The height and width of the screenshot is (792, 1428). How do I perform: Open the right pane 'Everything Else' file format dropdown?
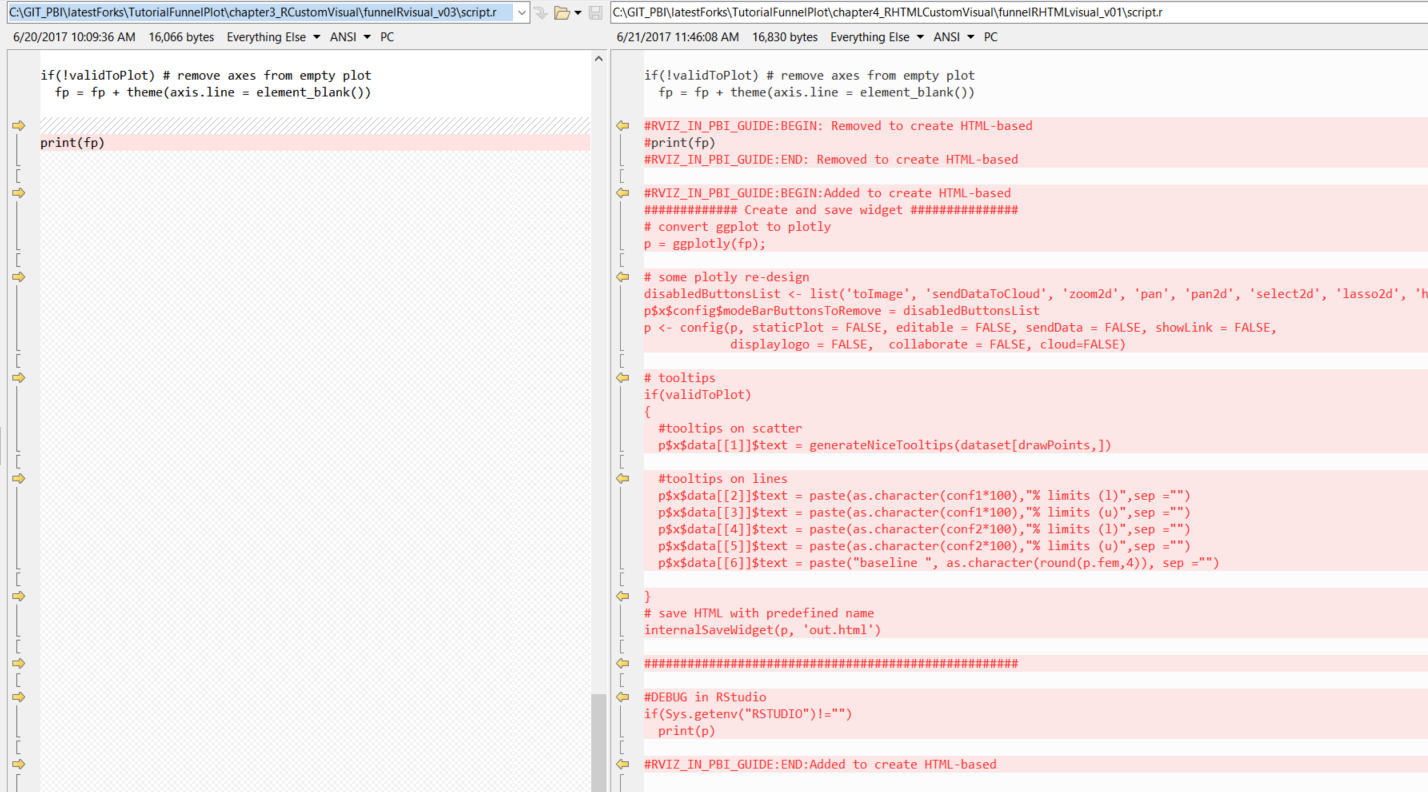tap(877, 37)
